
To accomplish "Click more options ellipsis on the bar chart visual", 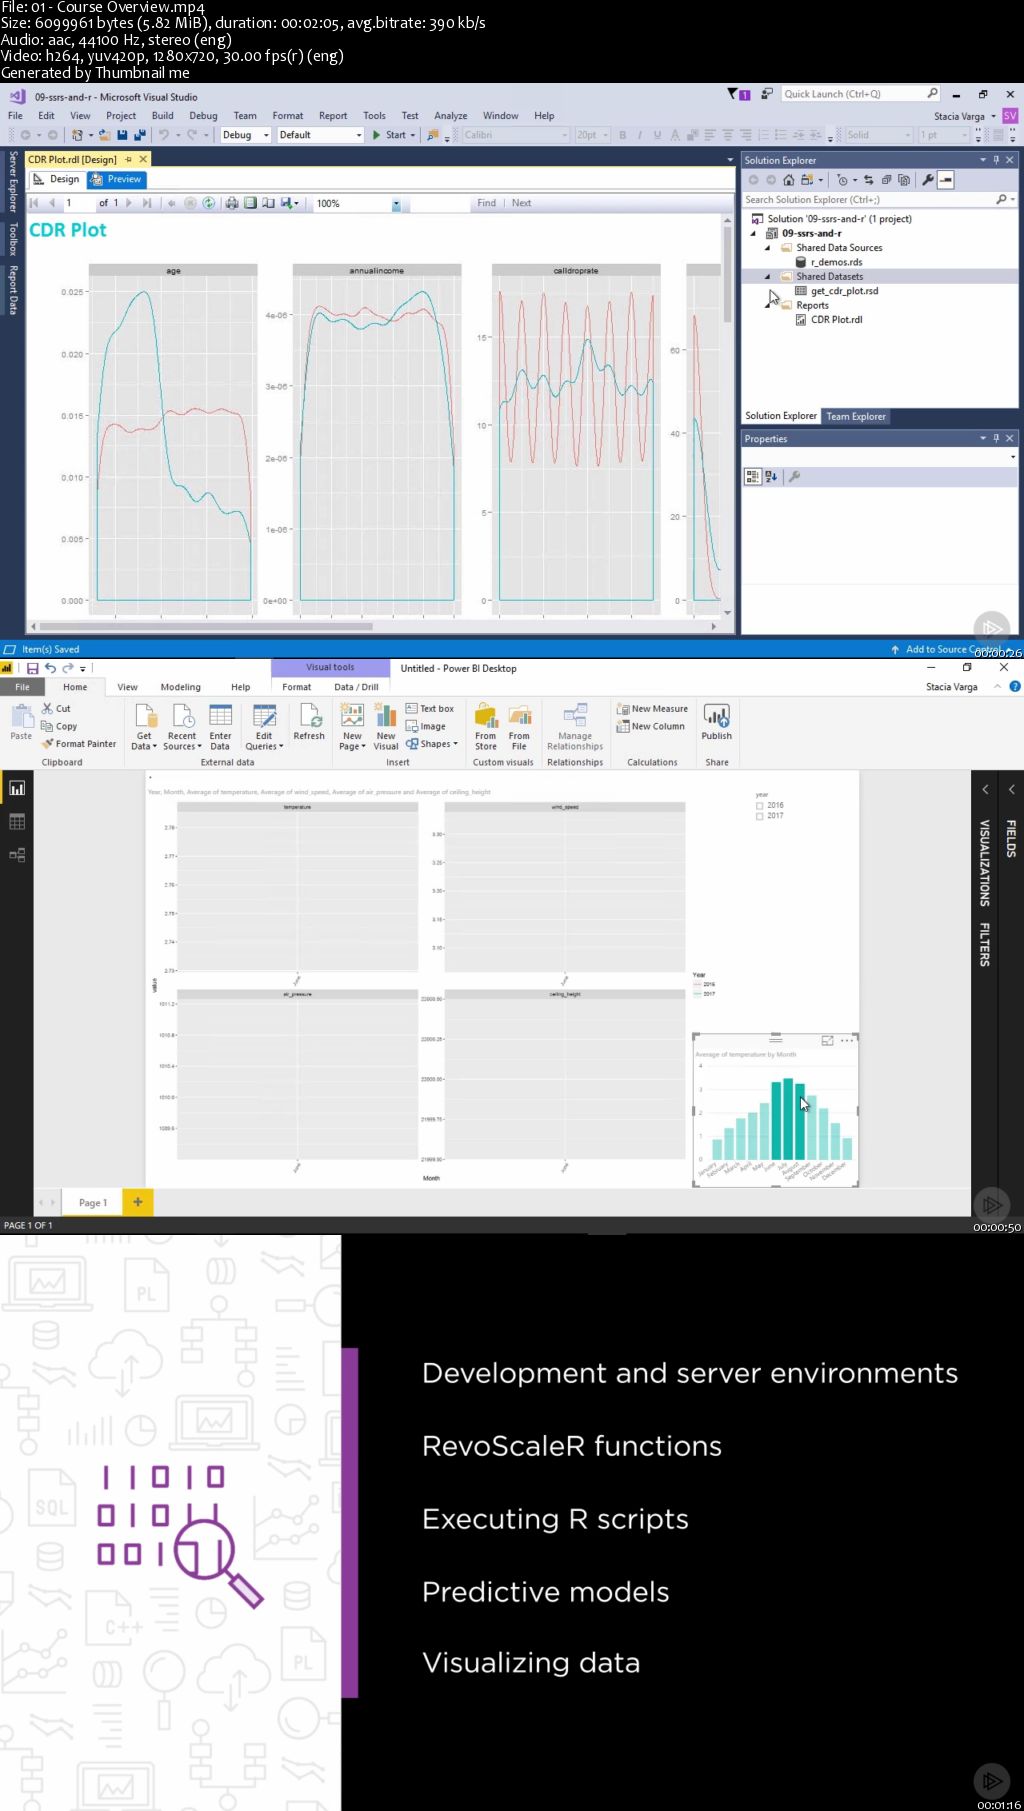I will click(847, 1041).
